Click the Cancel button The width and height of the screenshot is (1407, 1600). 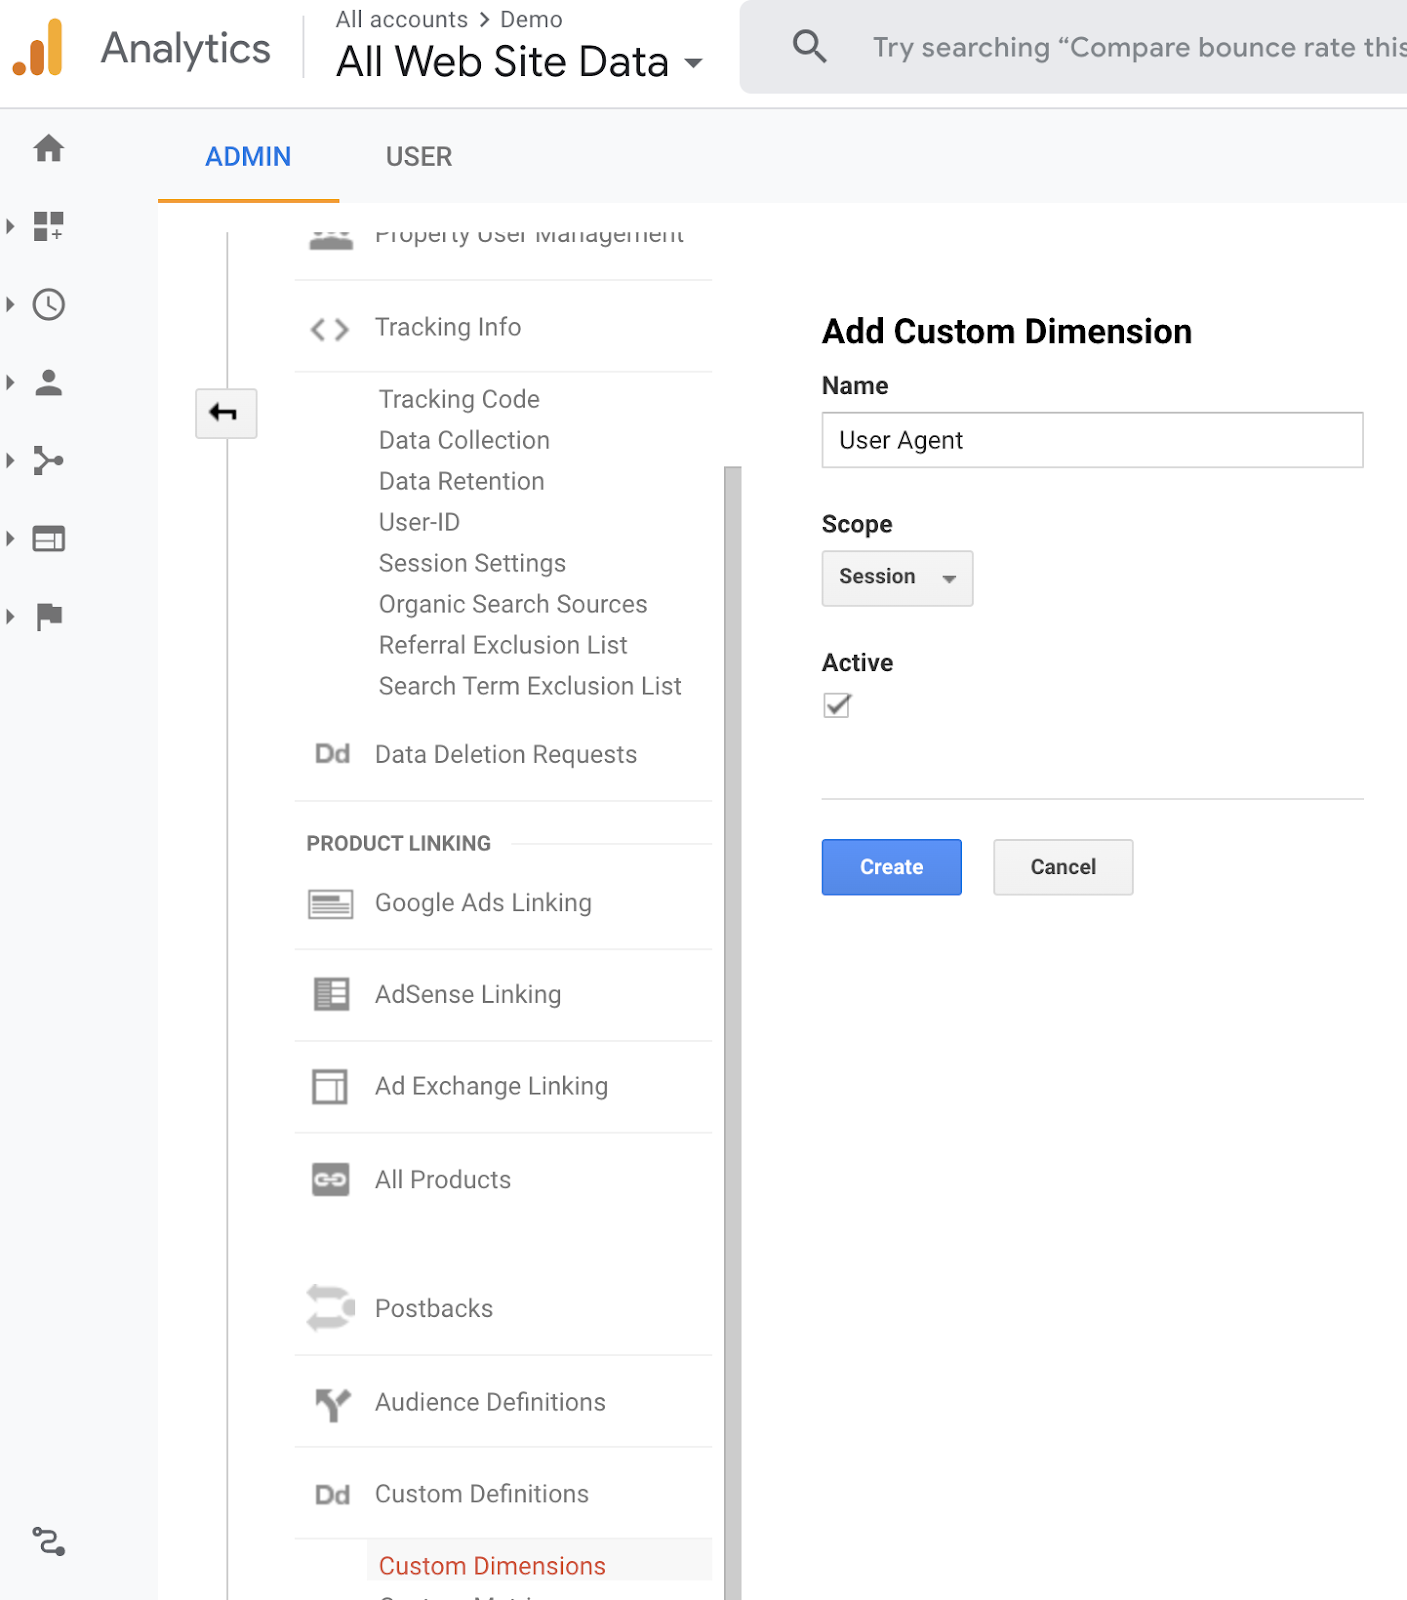coord(1063,867)
